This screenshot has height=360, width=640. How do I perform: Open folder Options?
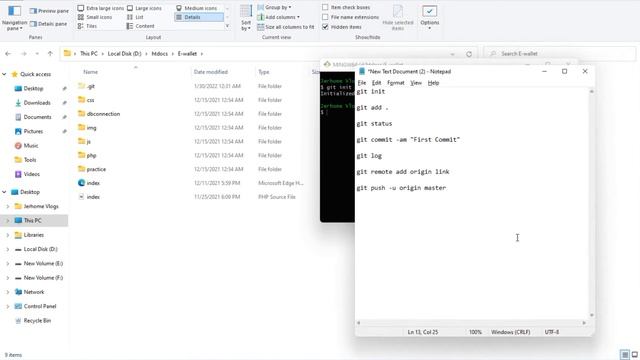click(429, 17)
